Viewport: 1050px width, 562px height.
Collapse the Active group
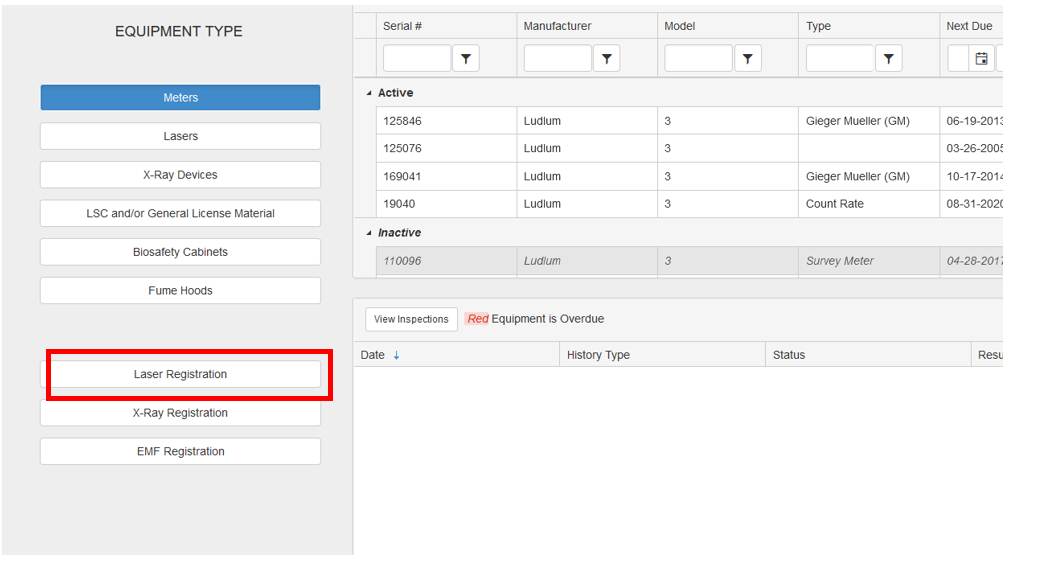369,93
